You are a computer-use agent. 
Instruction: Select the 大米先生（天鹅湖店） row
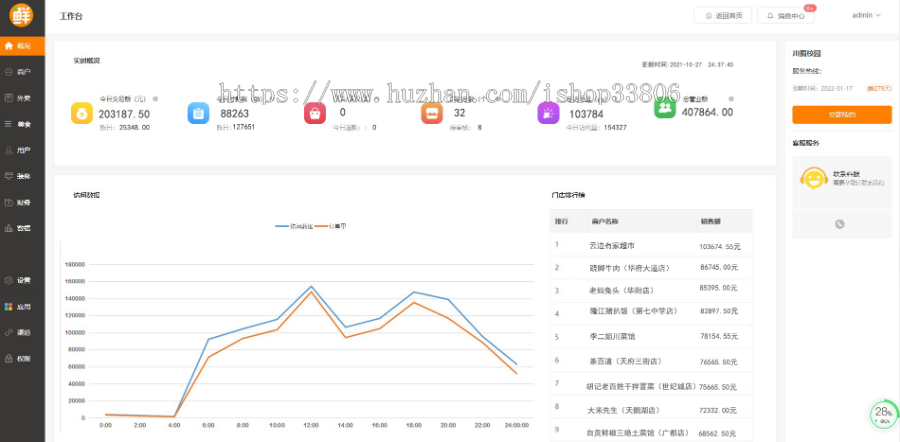651,407
